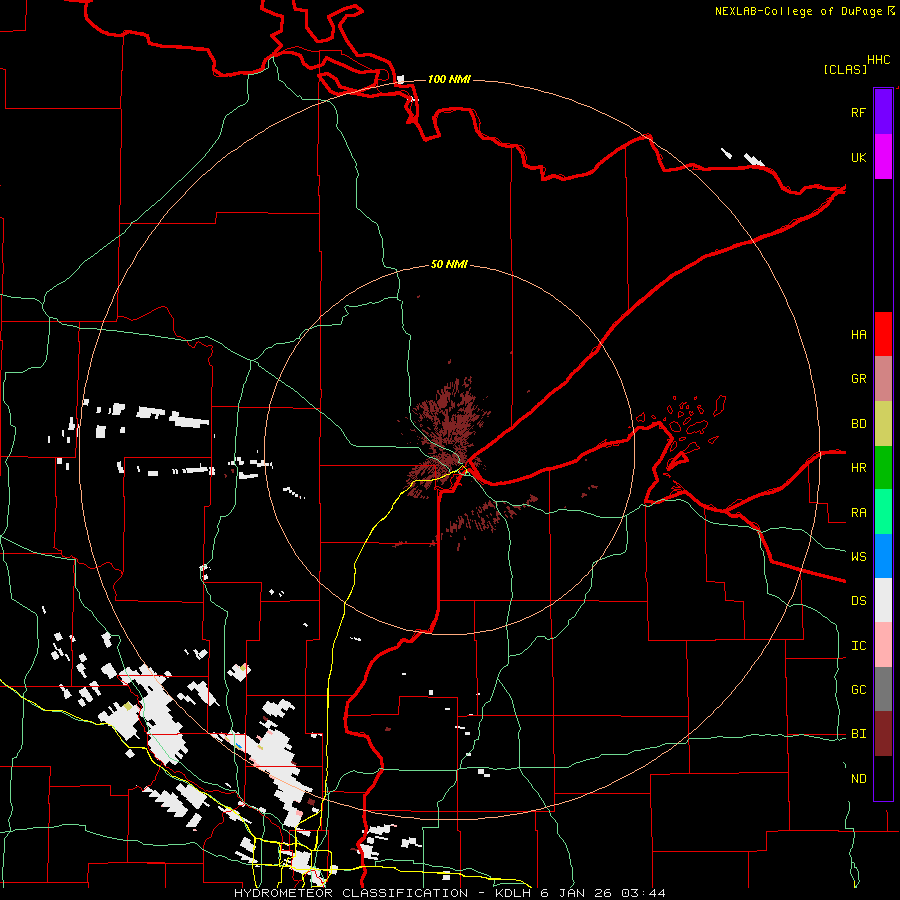Click the NEXLAB-College of DuPage credit text
900x900 pixels.
pyautogui.click(x=798, y=11)
